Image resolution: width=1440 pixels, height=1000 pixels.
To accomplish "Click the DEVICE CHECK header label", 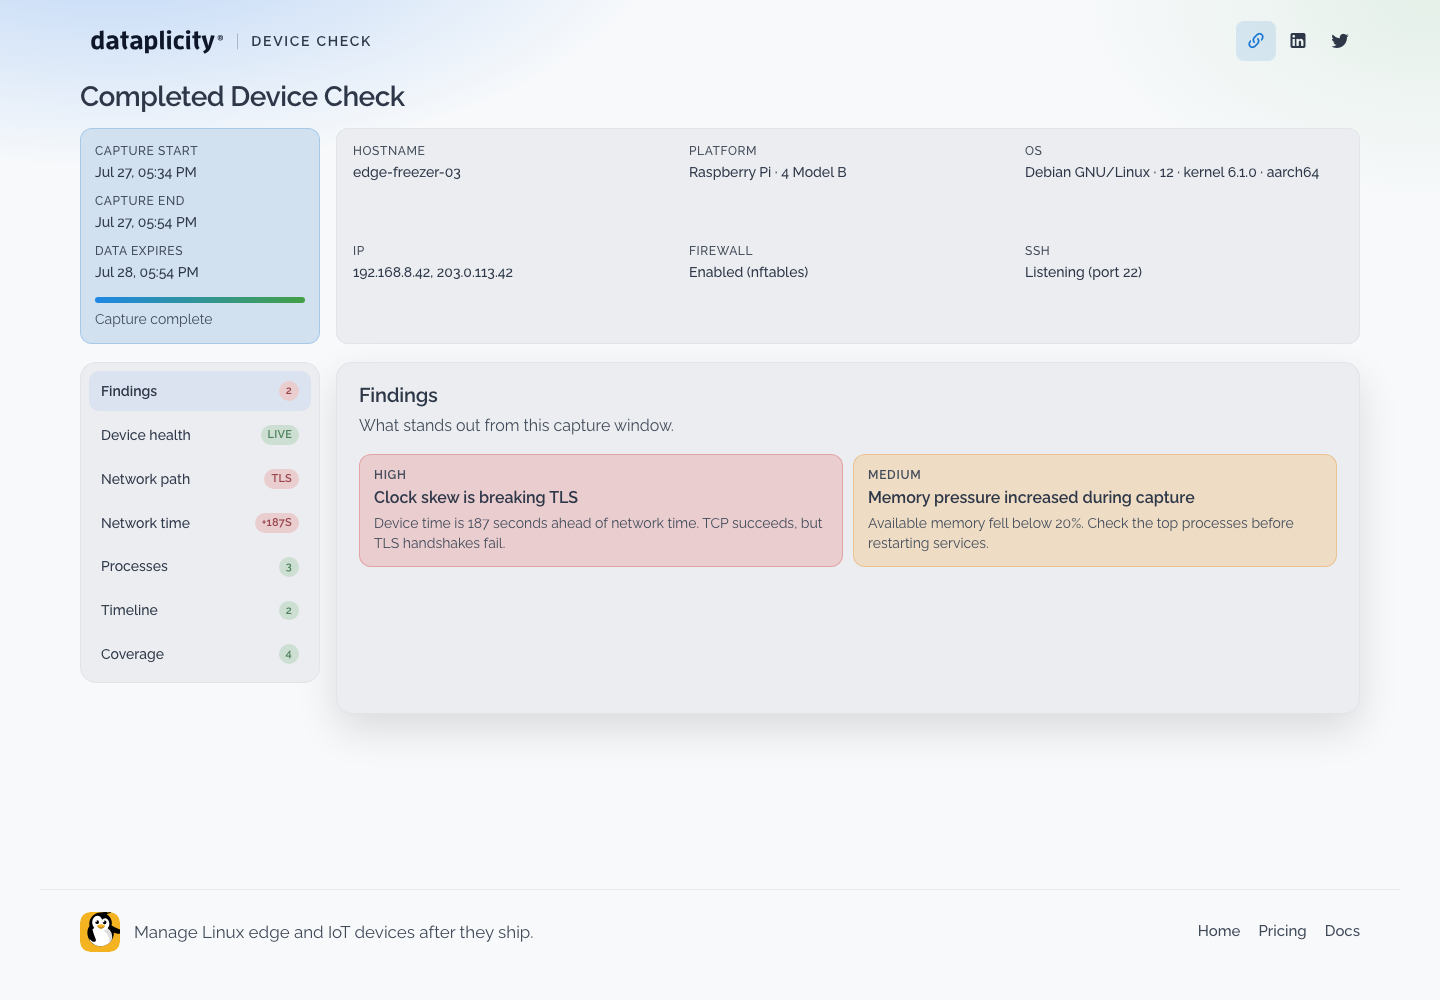I will (311, 41).
